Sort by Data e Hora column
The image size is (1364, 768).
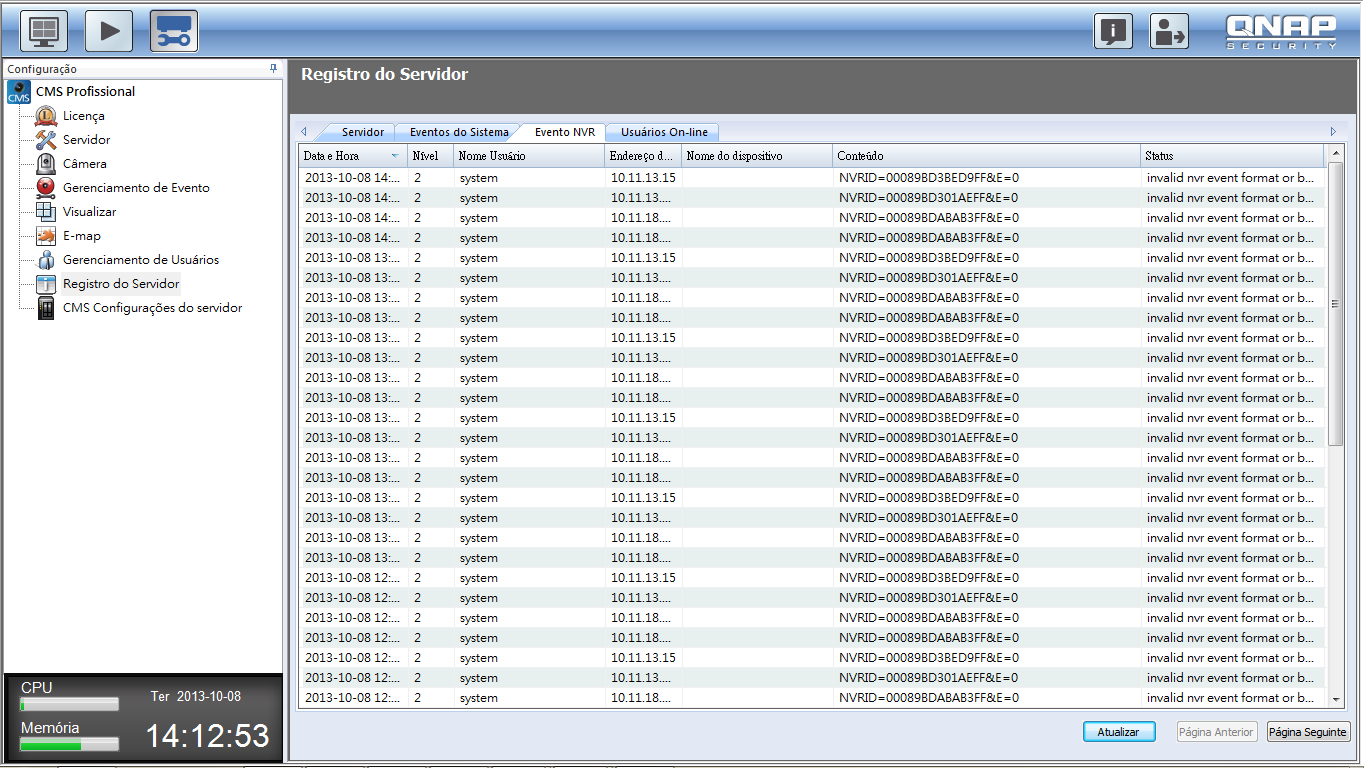coord(352,156)
